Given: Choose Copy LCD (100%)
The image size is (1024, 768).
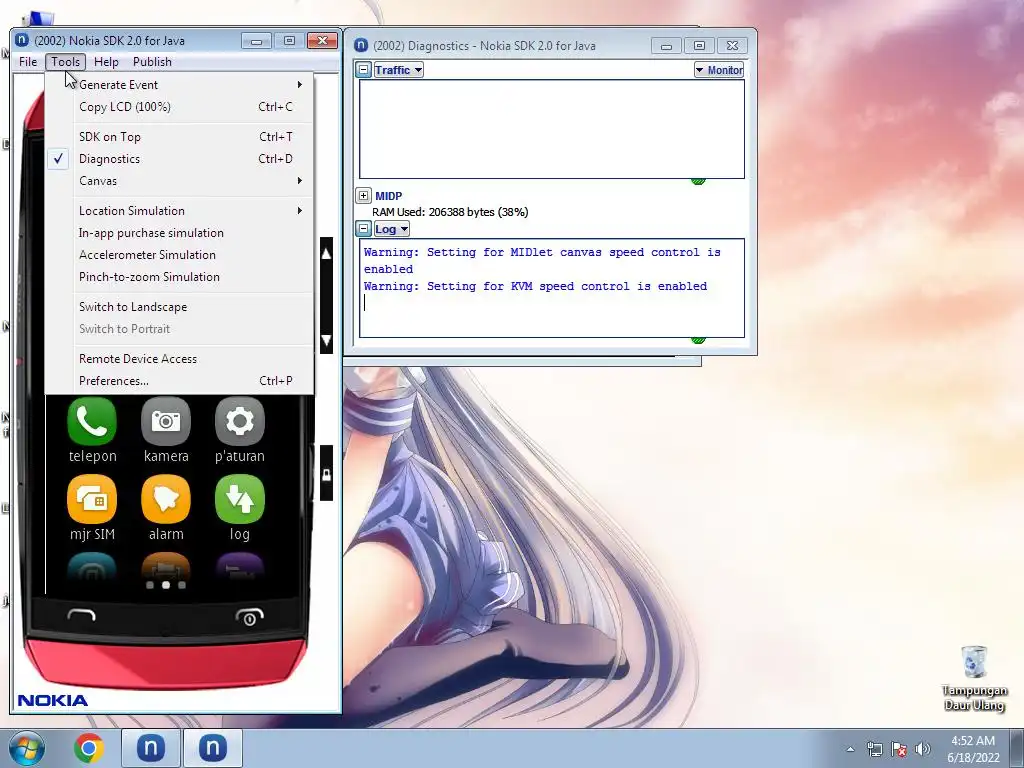Looking at the screenshot, I should click(x=180, y=106).
